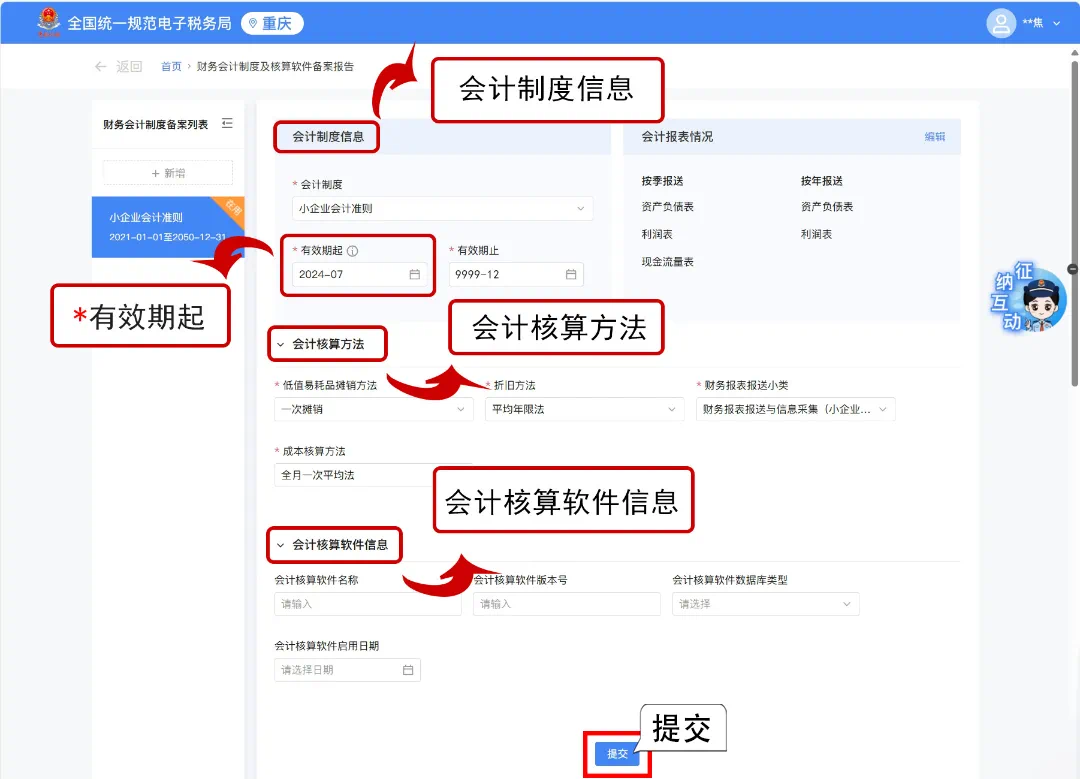Click the info icon beside 有效期起

pyautogui.click(x=353, y=251)
